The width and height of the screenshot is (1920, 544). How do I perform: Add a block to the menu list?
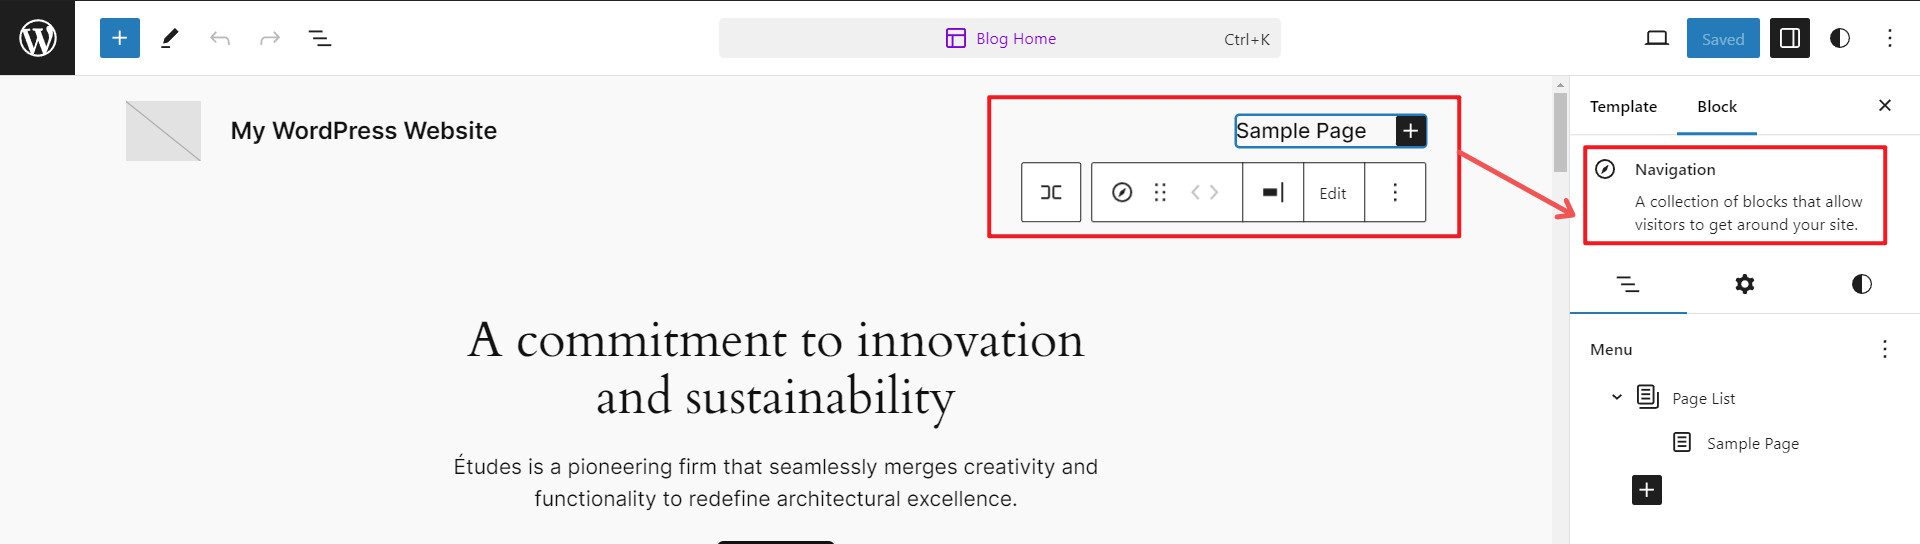coord(1647,490)
